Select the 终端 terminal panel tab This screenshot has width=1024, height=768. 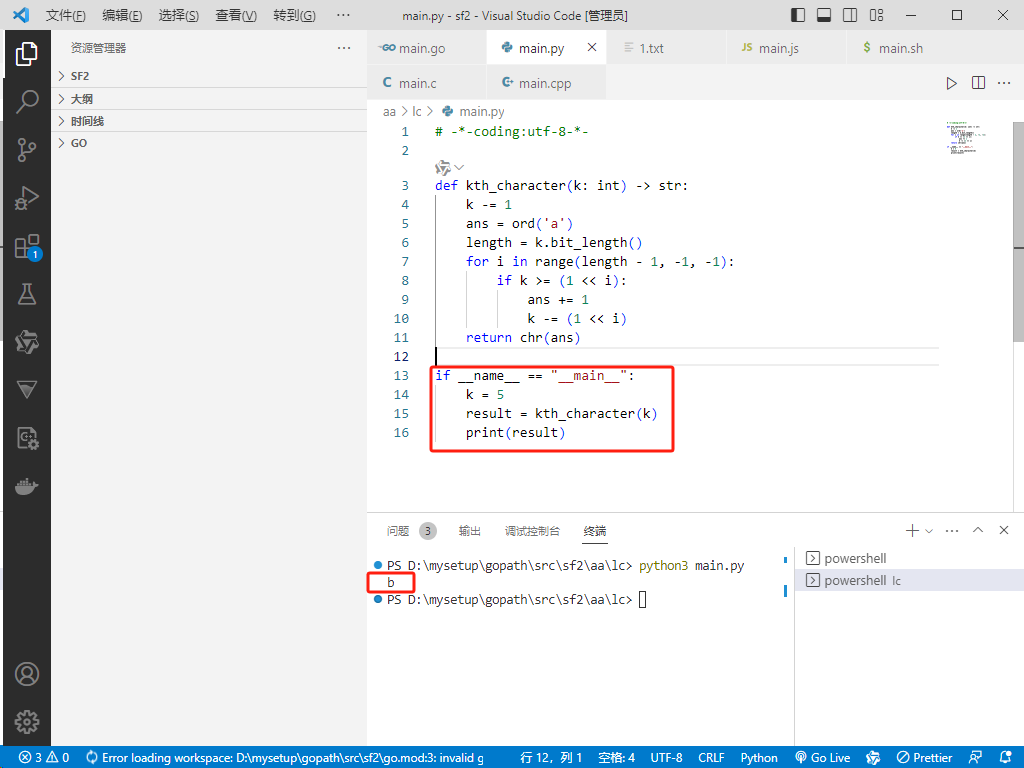click(595, 531)
